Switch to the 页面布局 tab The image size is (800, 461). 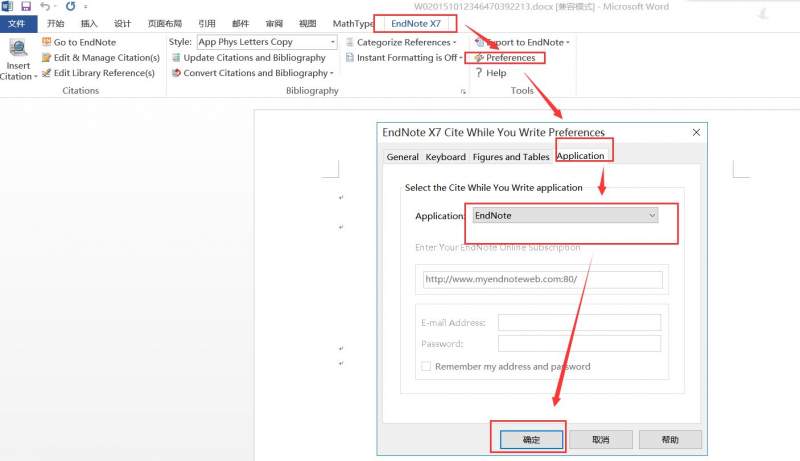tap(165, 23)
